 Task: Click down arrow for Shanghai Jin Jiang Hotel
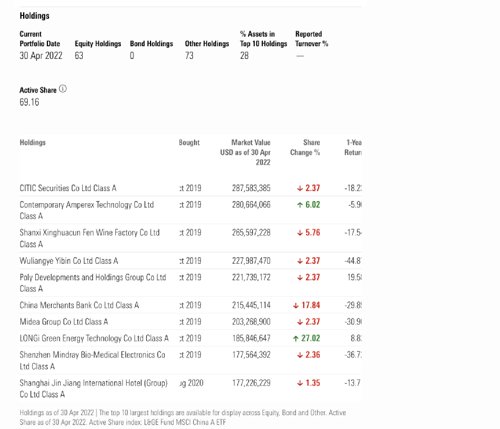click(x=300, y=383)
